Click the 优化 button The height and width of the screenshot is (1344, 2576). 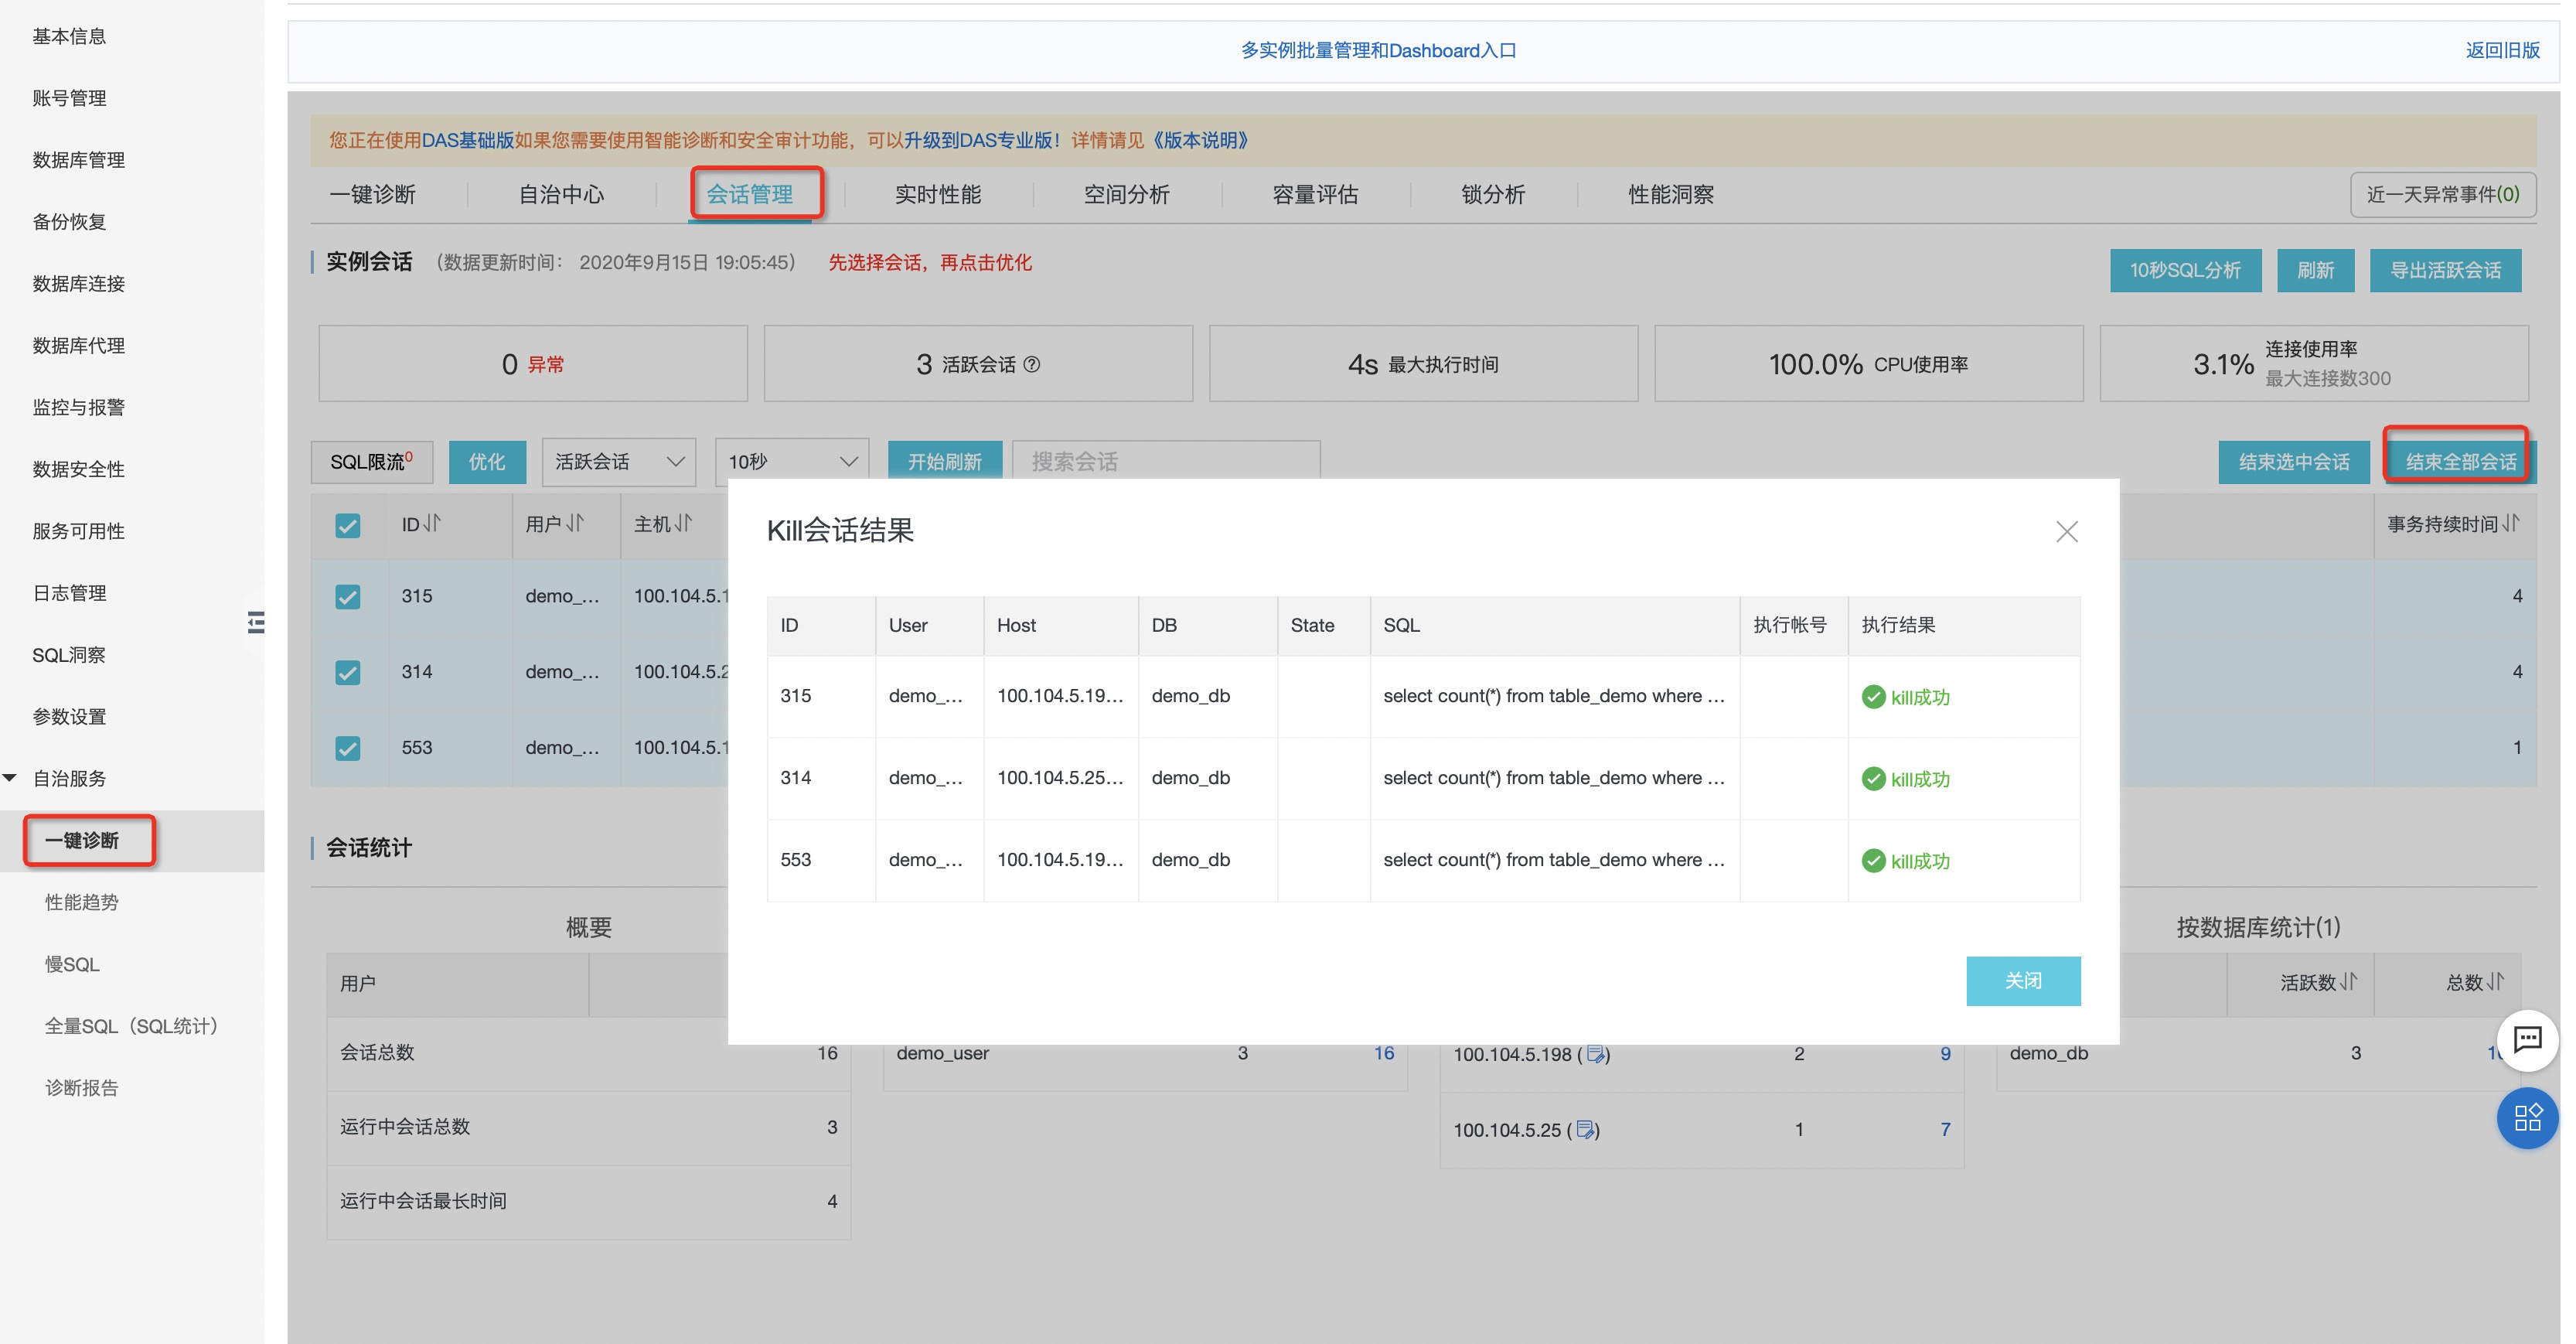pyautogui.click(x=487, y=462)
